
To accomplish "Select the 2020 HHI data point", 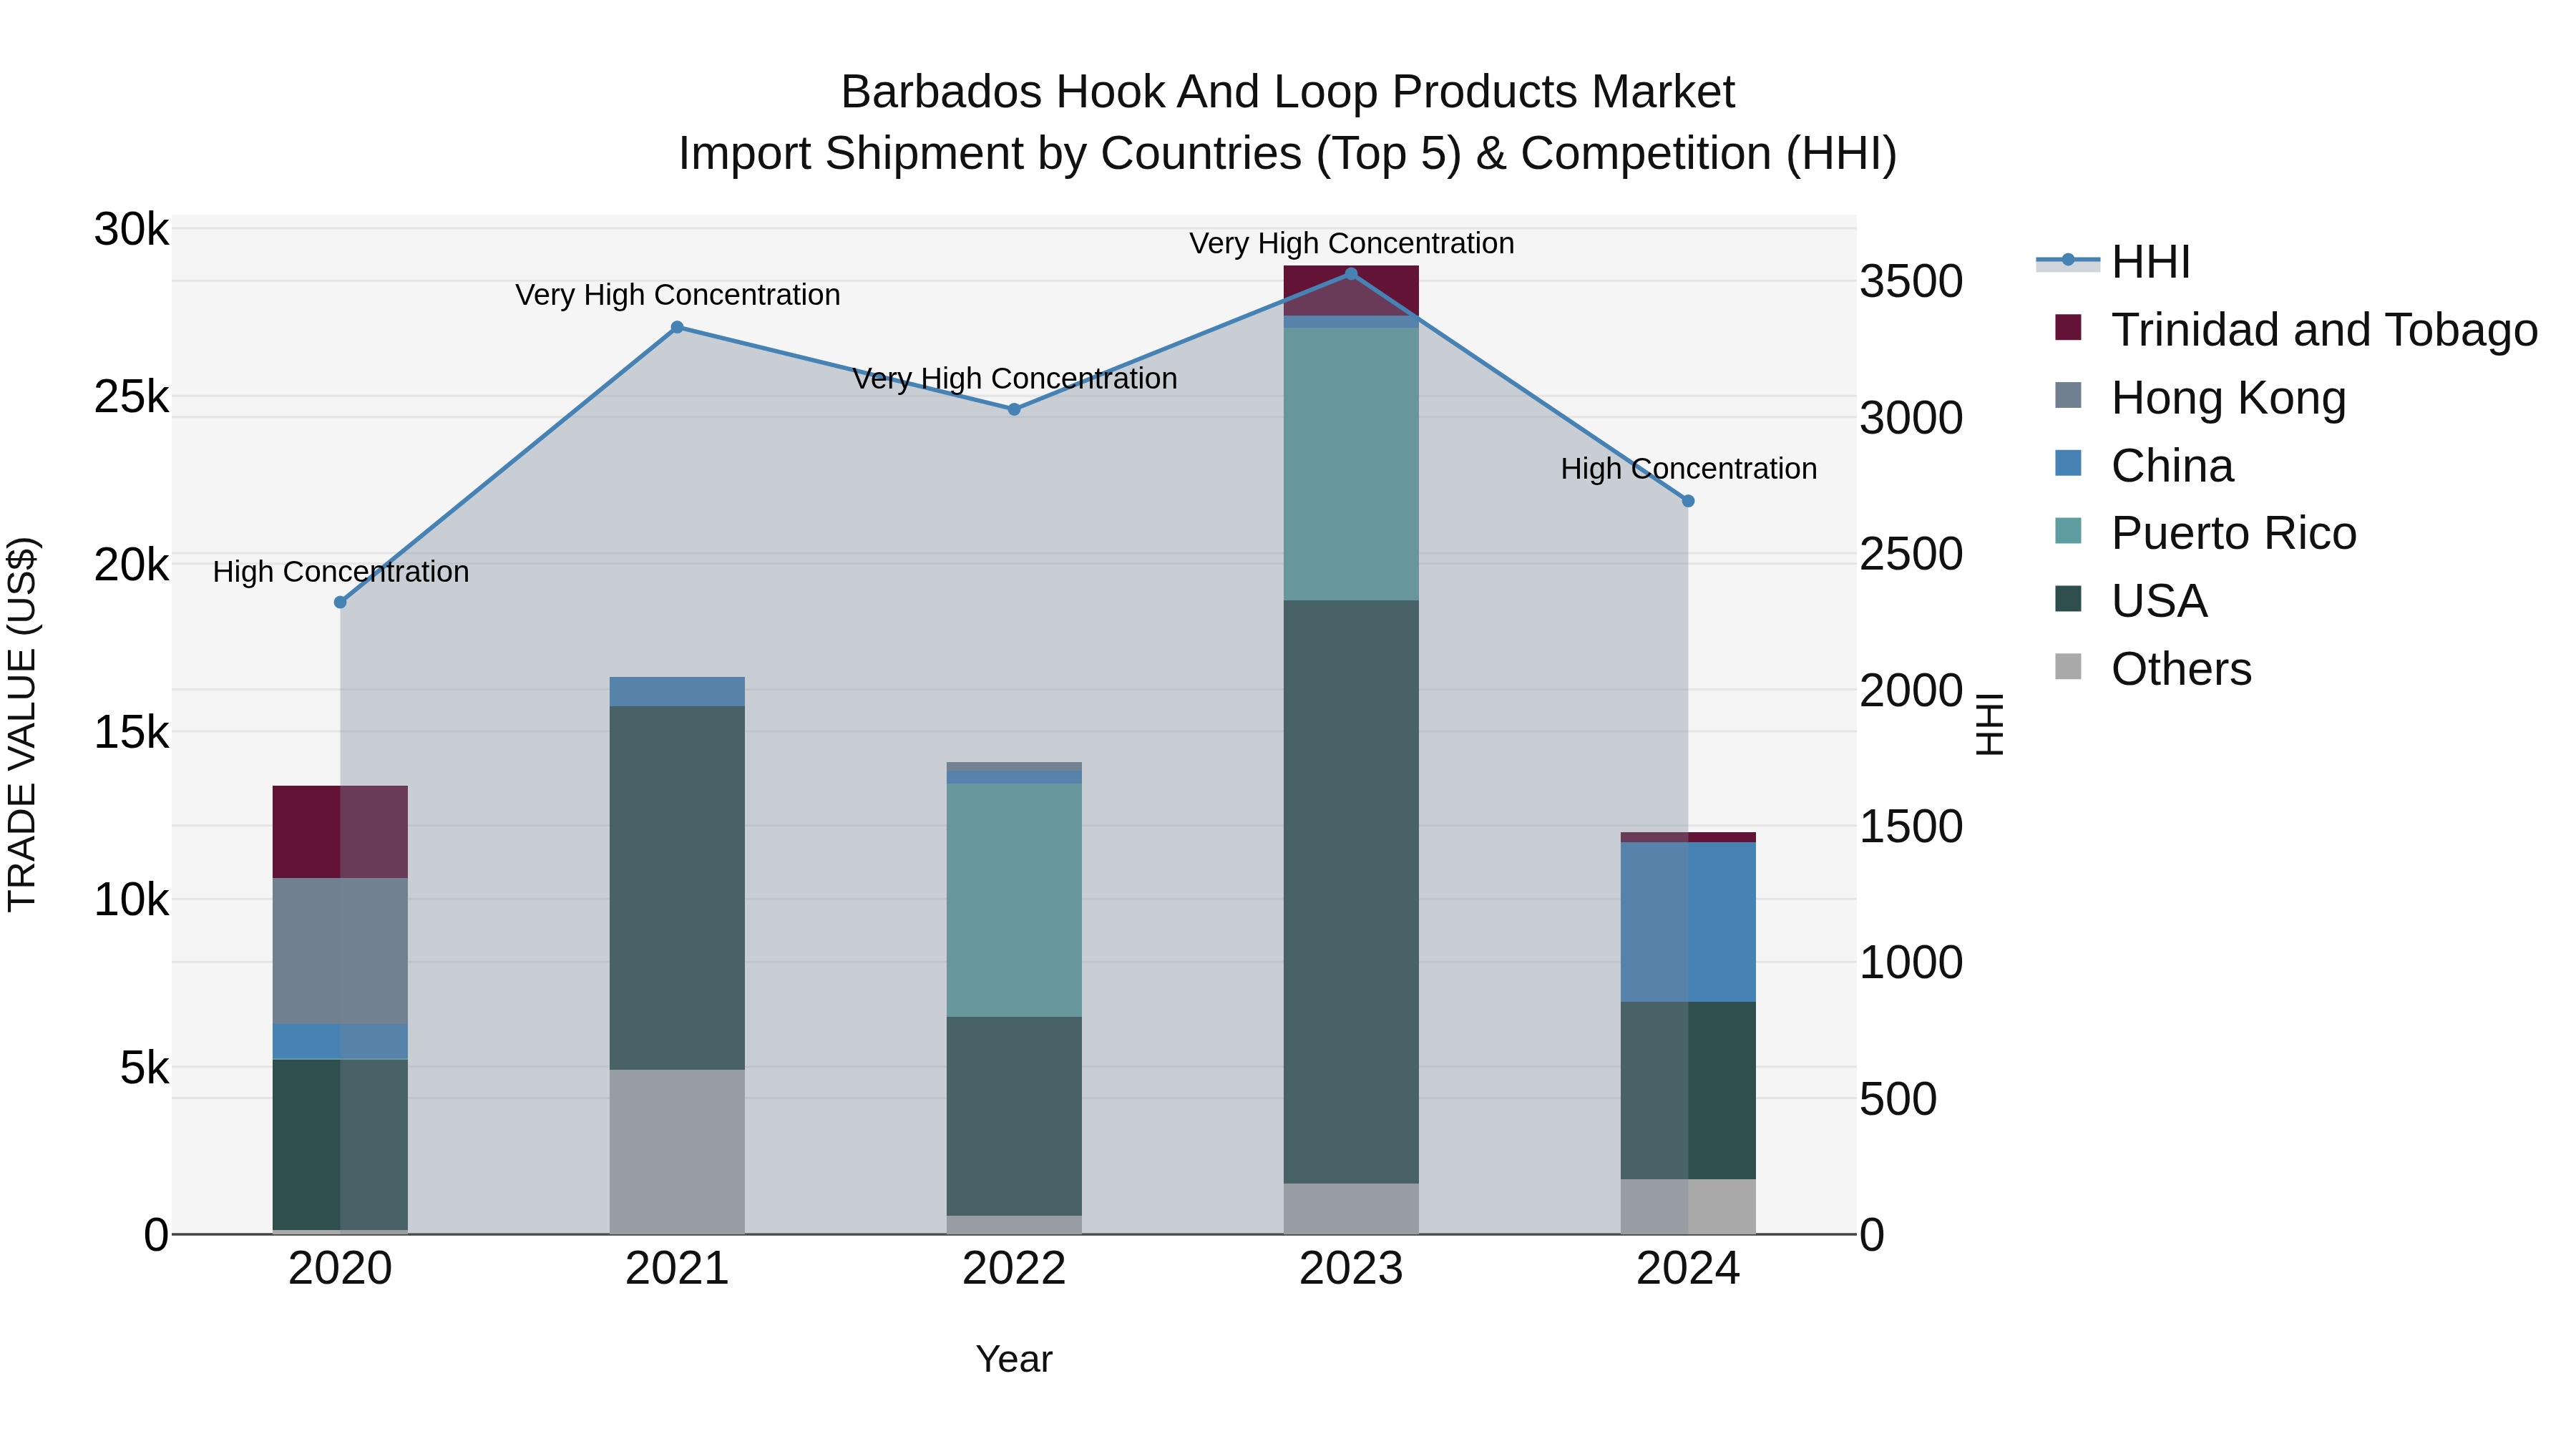I will coord(340,602).
